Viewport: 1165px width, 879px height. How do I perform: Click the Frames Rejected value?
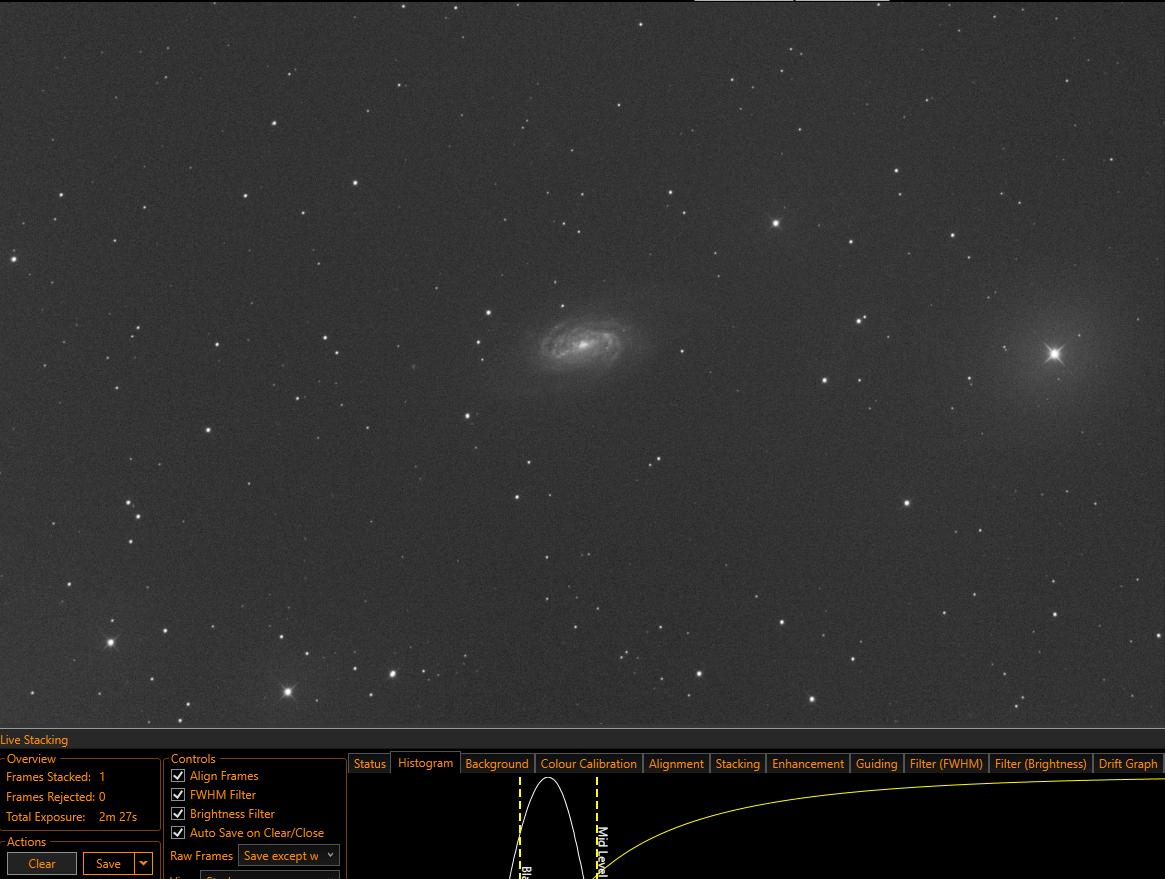point(102,797)
